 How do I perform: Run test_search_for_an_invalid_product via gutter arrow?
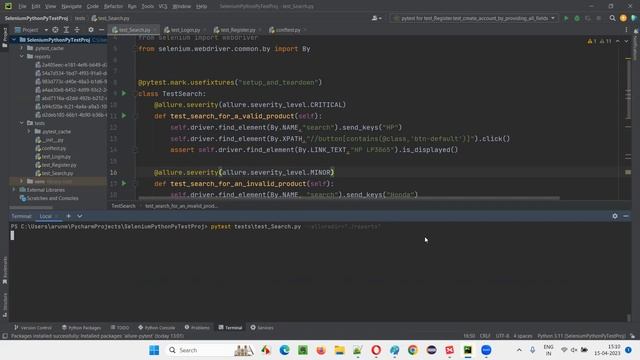click(124, 183)
